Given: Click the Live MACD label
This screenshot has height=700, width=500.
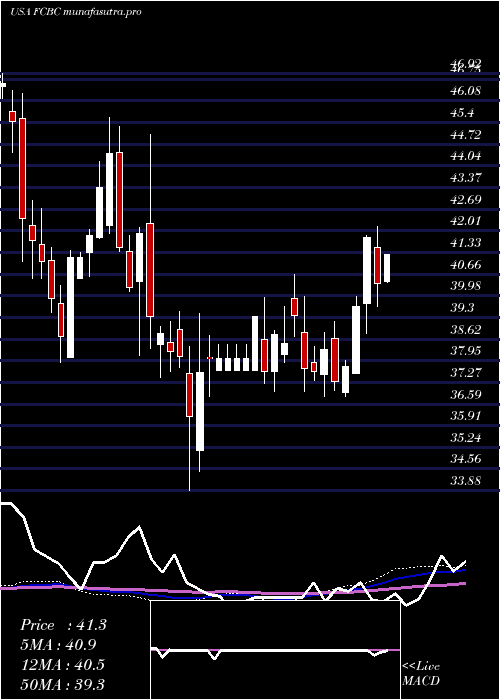Looking at the screenshot, I should coord(421,673).
